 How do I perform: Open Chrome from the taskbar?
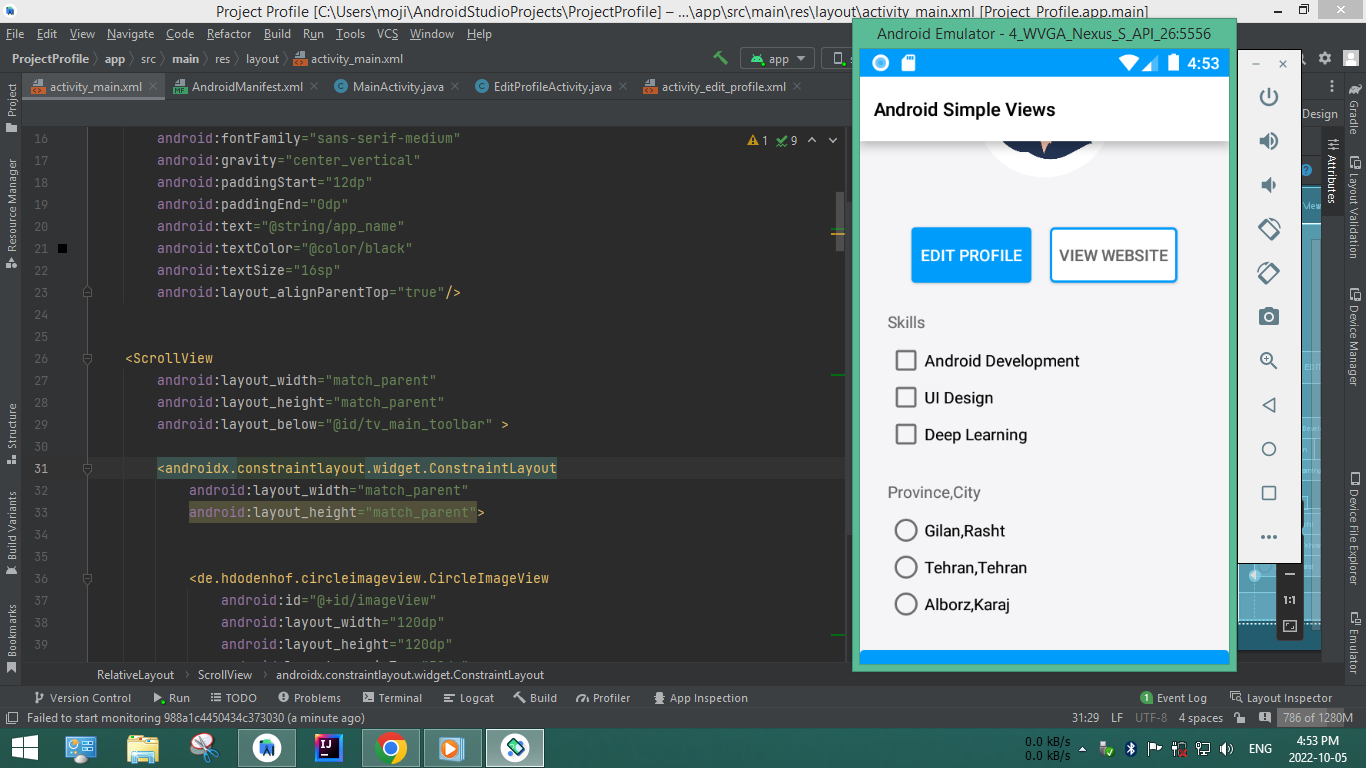coord(391,748)
